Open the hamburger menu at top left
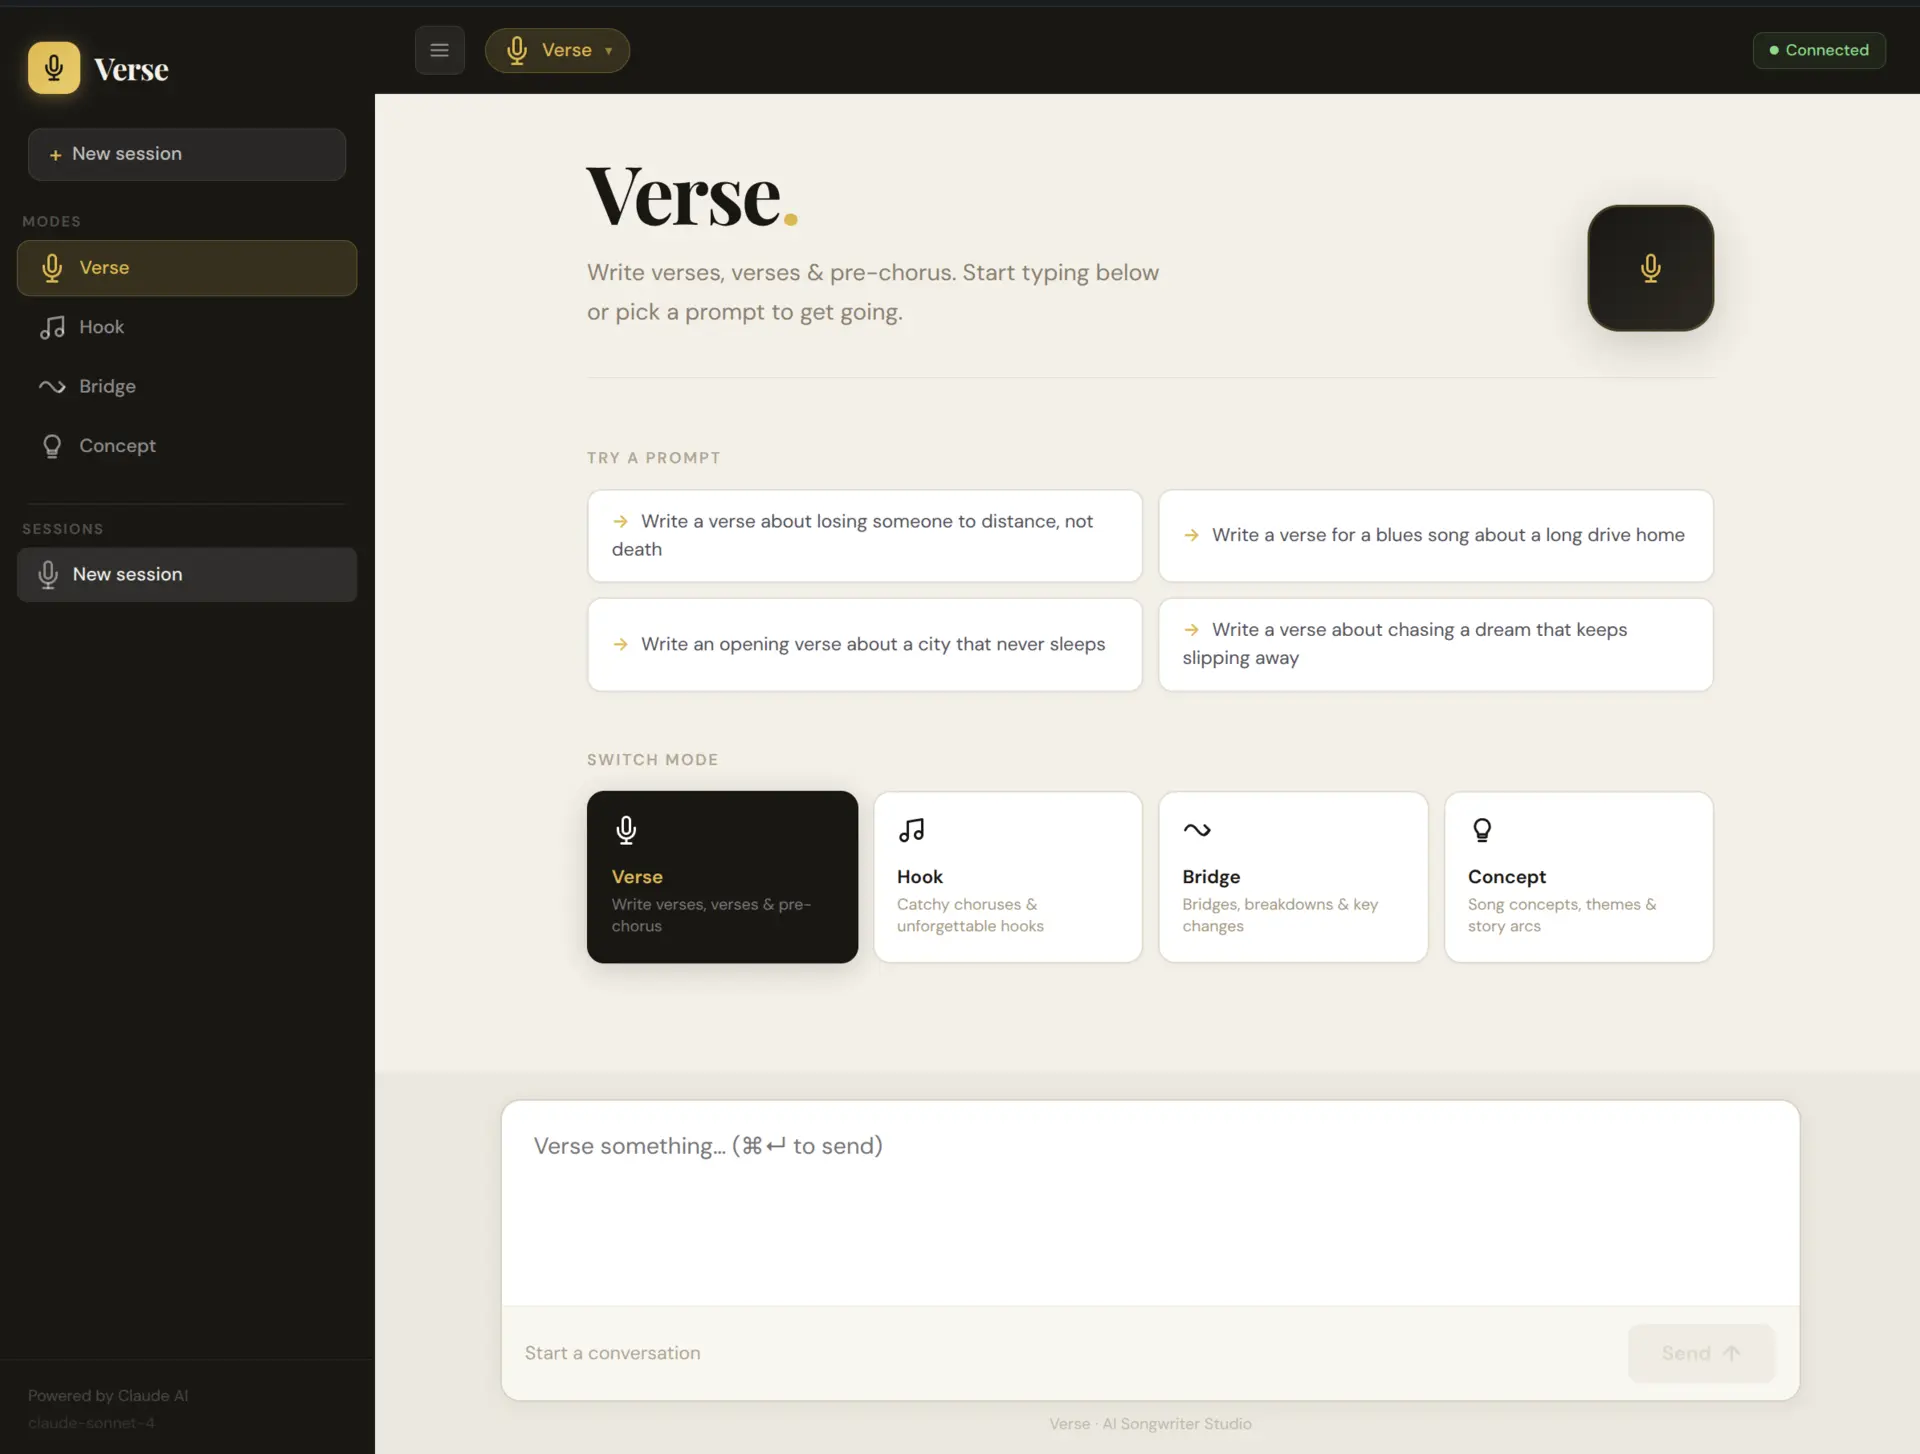The height and width of the screenshot is (1454, 1920). pos(440,50)
